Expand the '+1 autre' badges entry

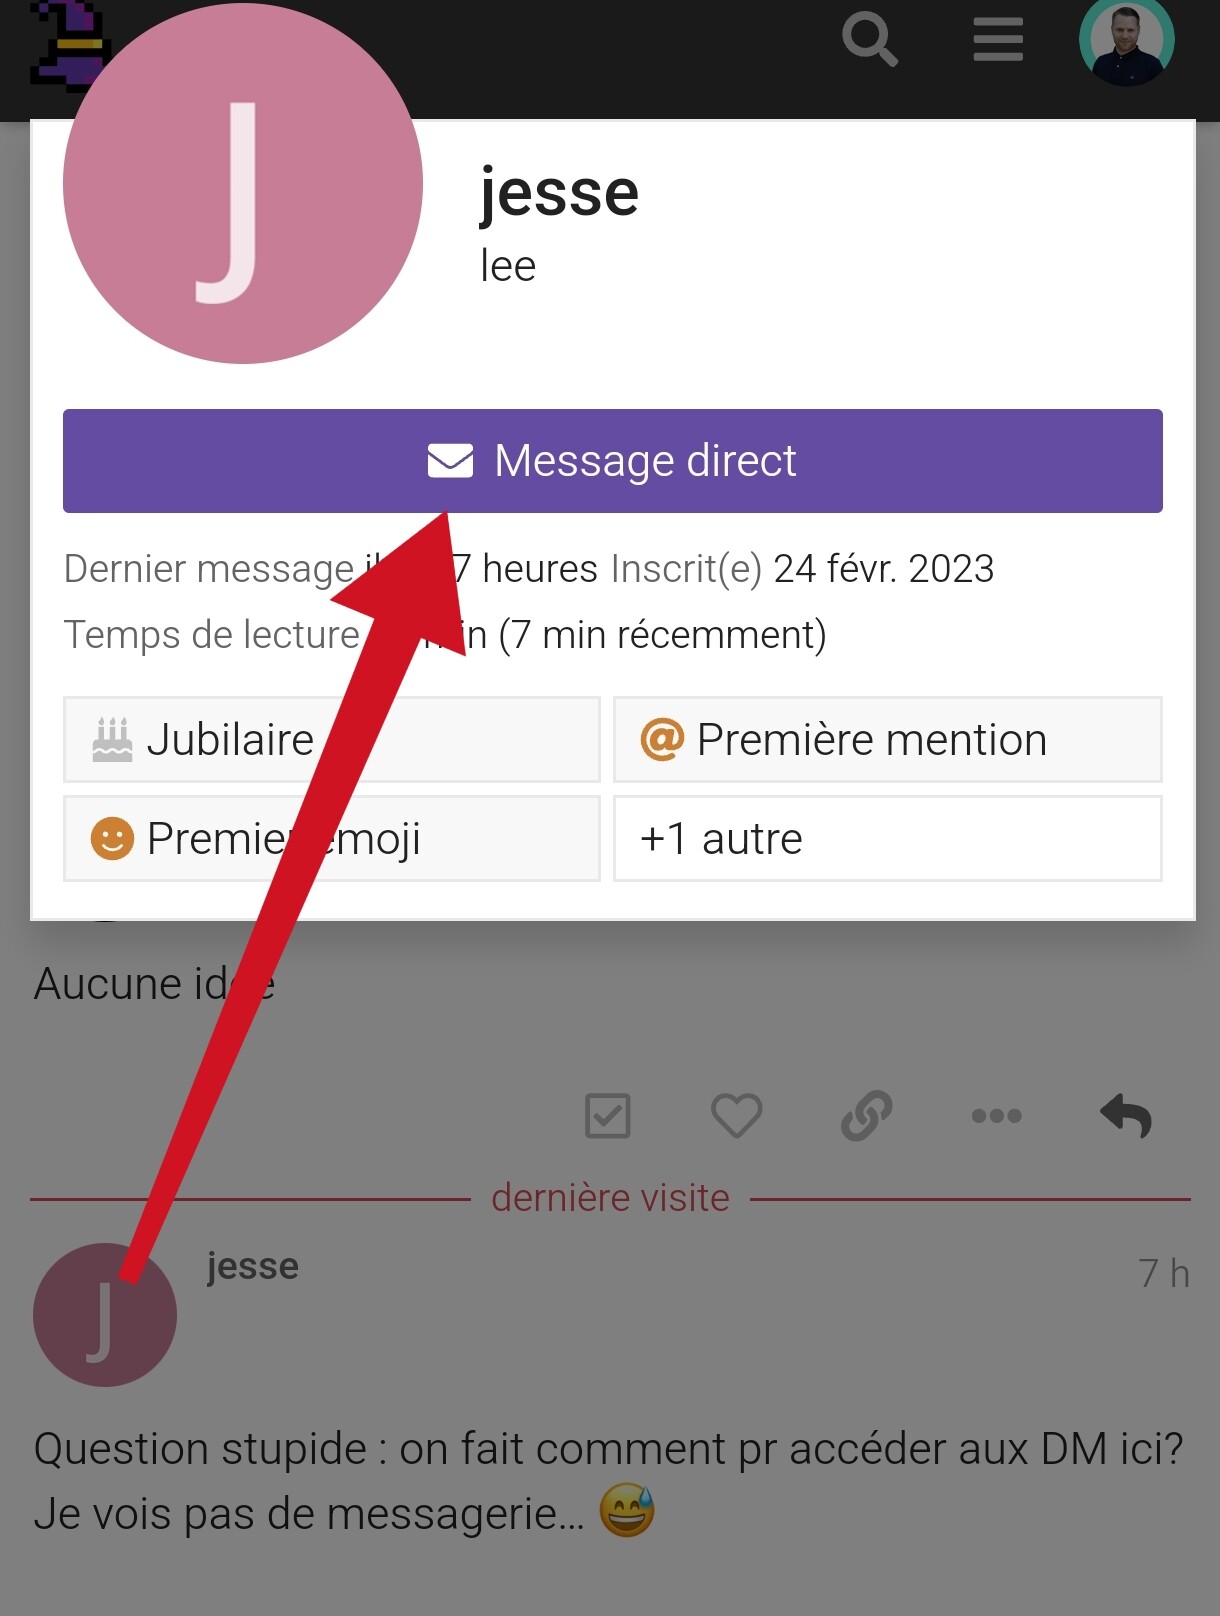coord(888,838)
